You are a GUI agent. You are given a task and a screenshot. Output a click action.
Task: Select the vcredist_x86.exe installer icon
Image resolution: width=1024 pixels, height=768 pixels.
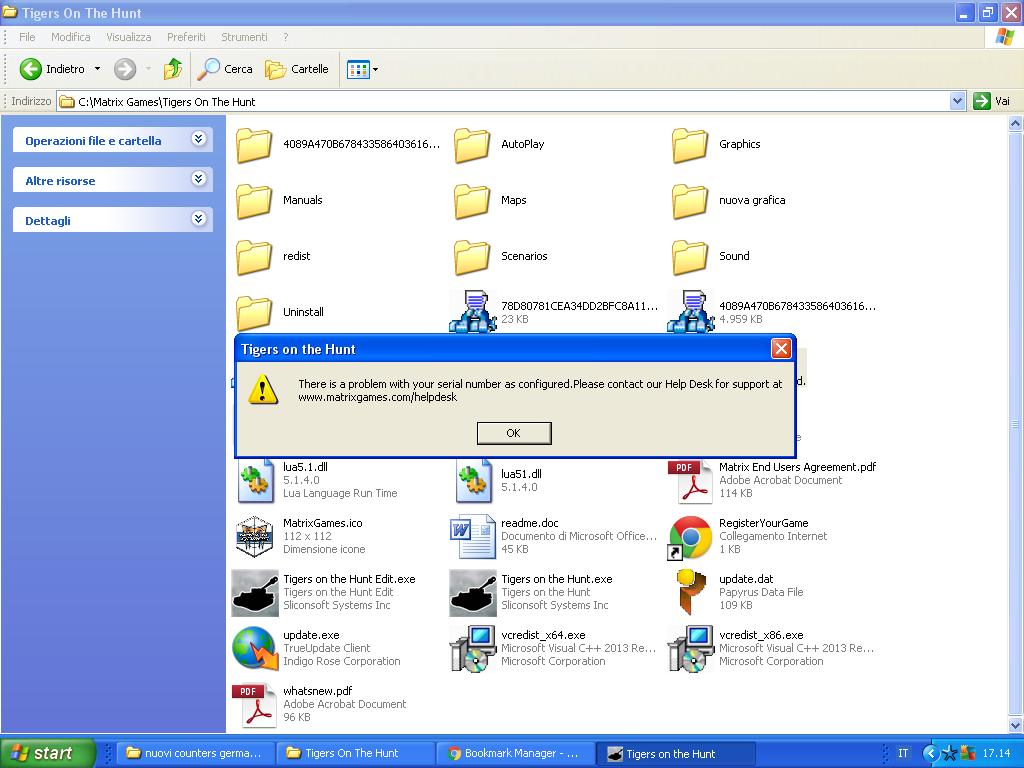[691, 648]
